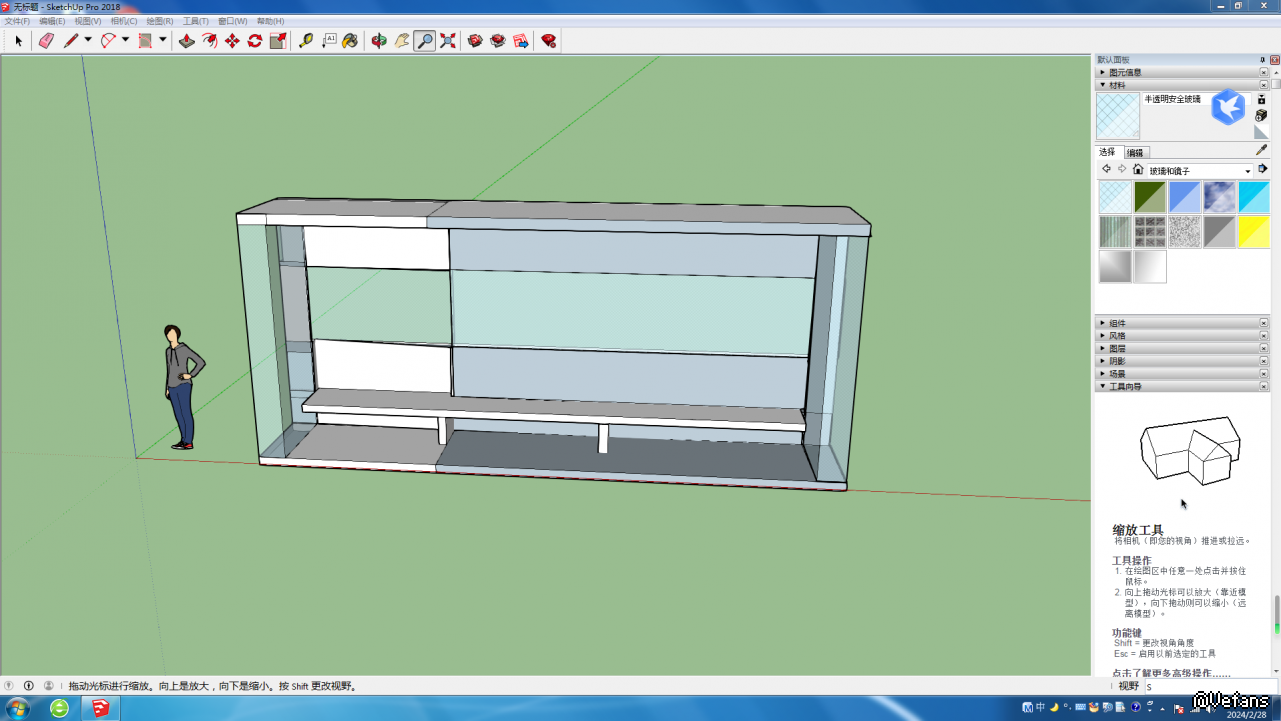Expand the 图层 panel section
The image size is (1281, 721).
1117,348
